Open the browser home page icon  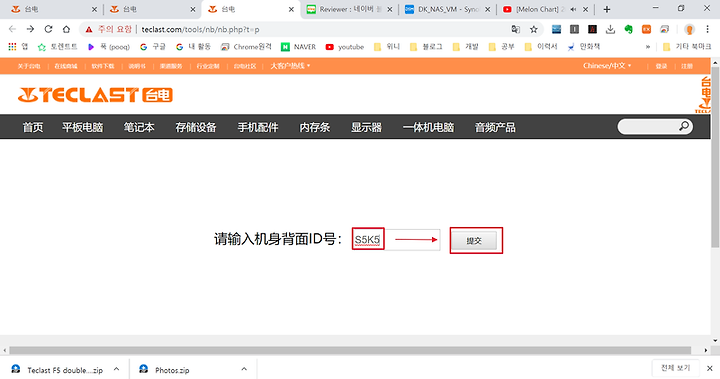point(66,29)
